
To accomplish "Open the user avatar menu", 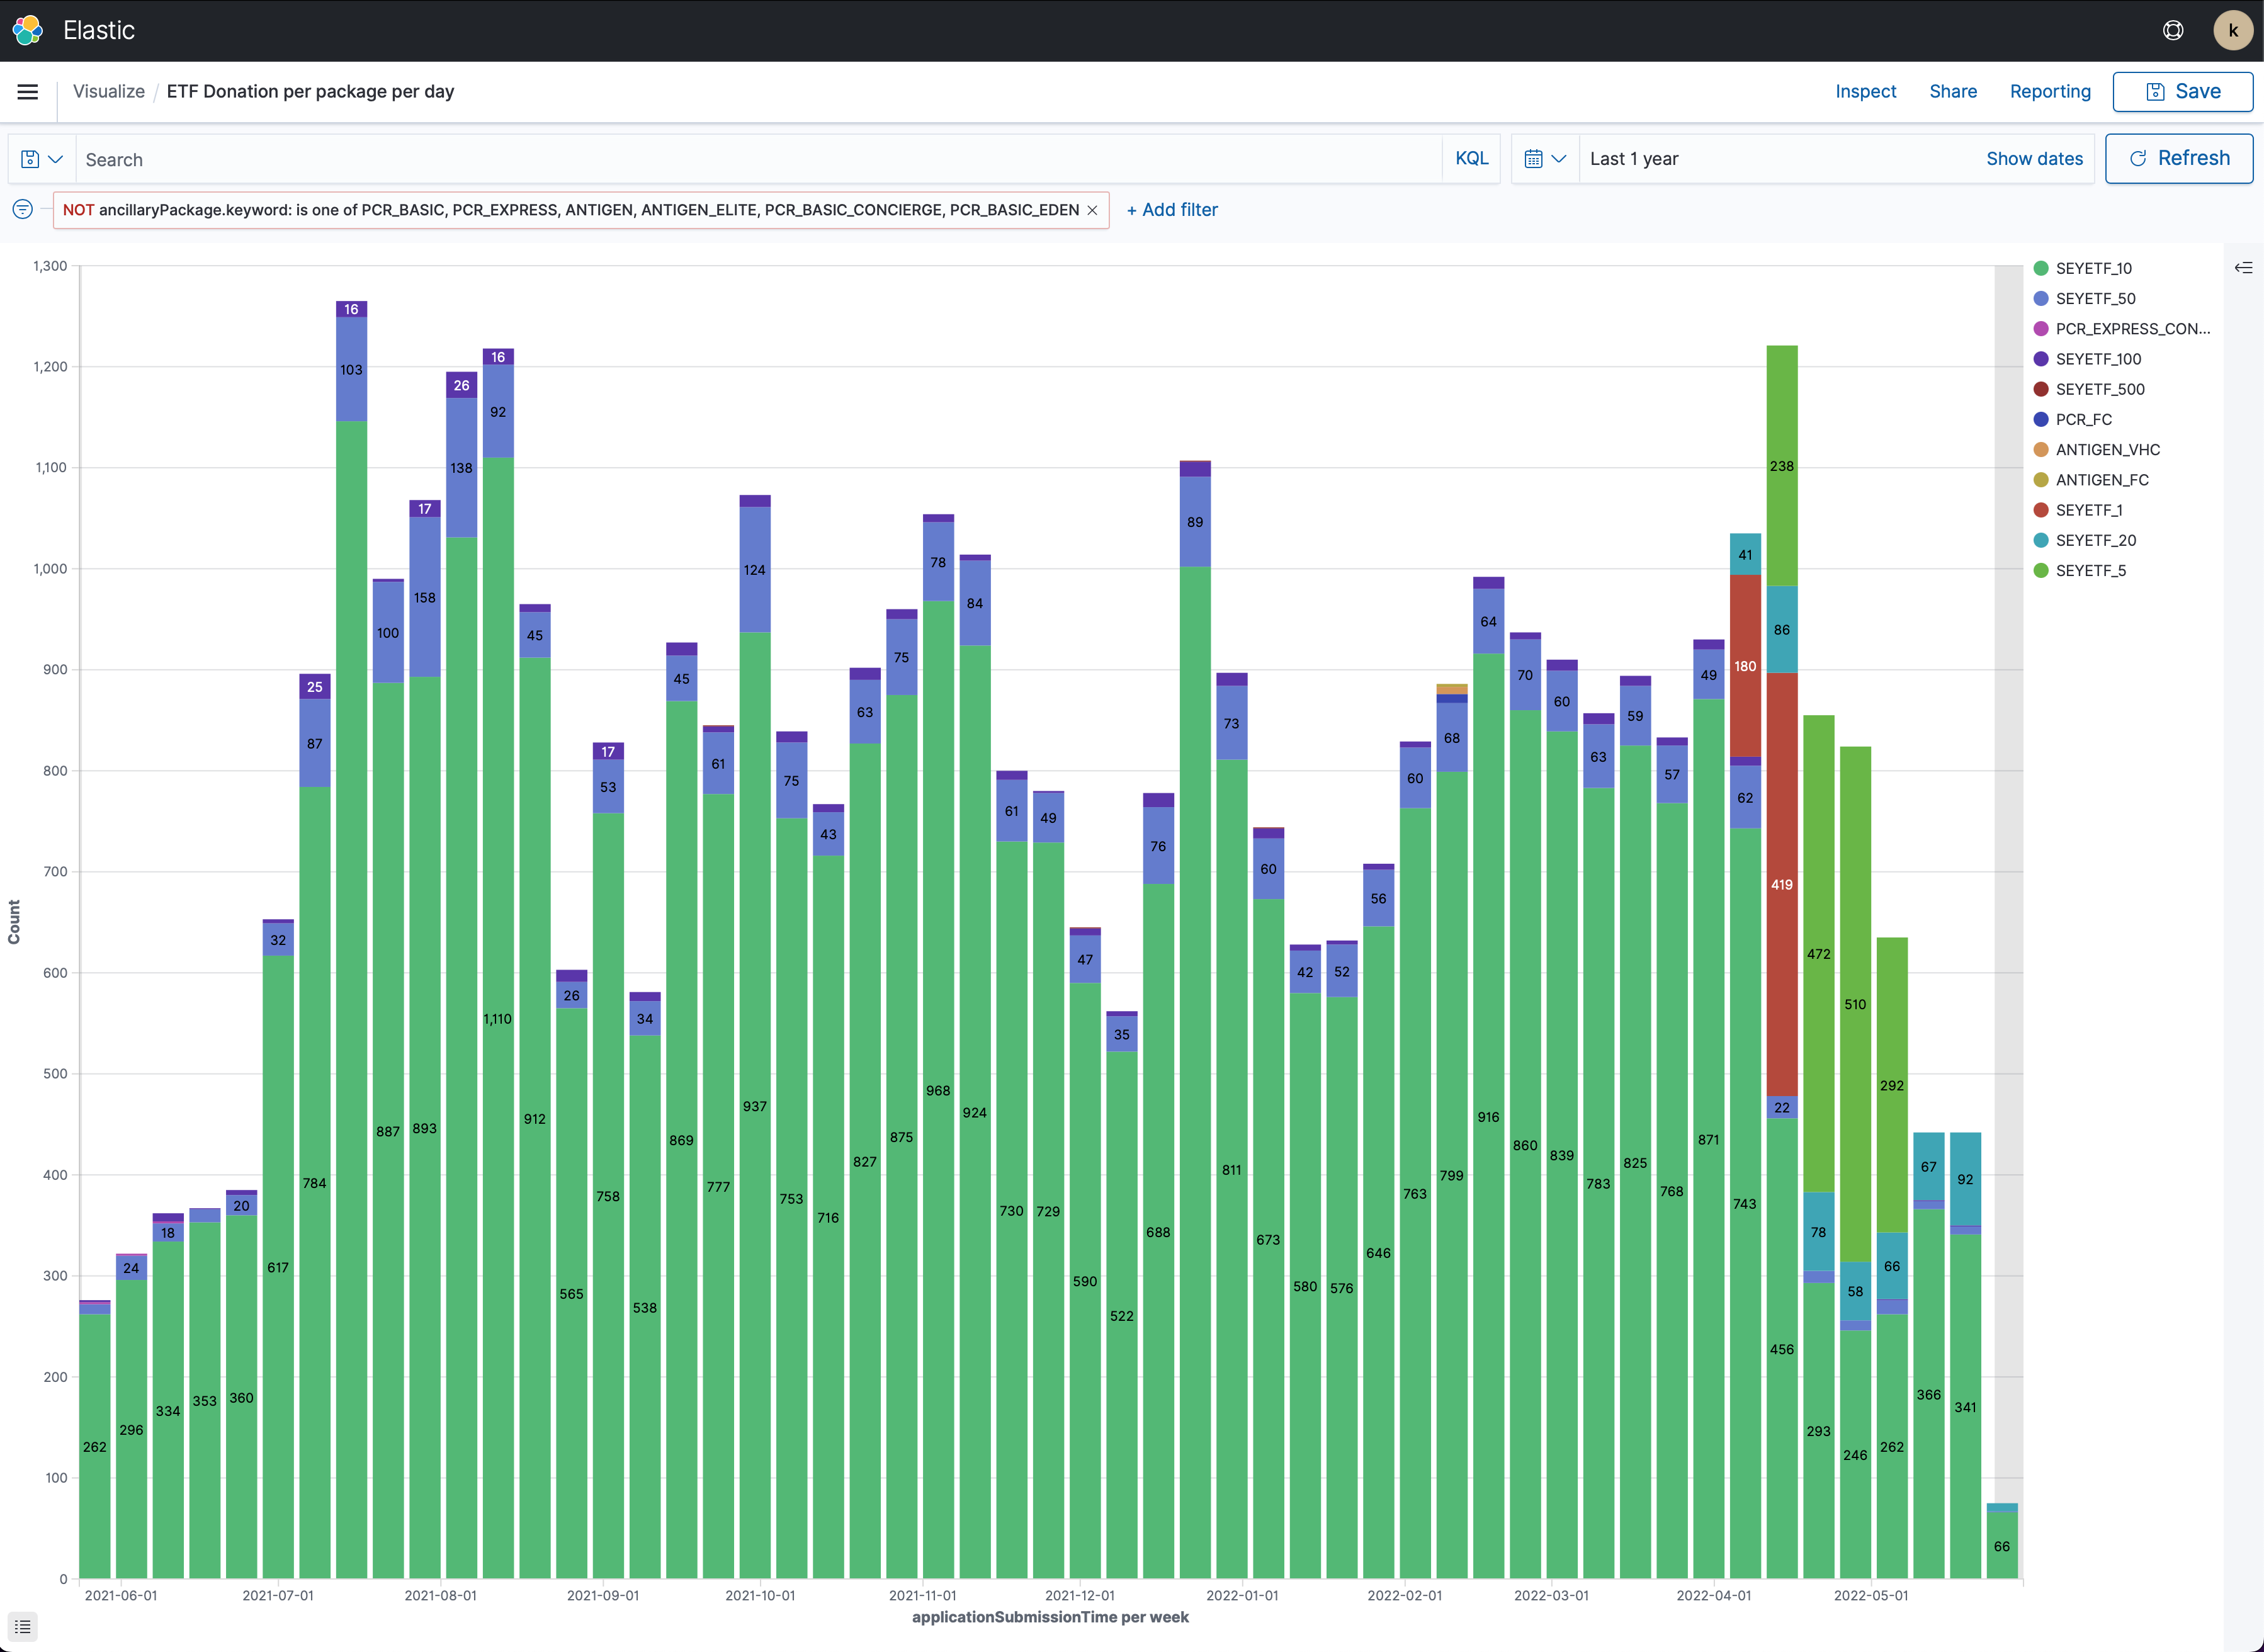I will click(x=2233, y=30).
